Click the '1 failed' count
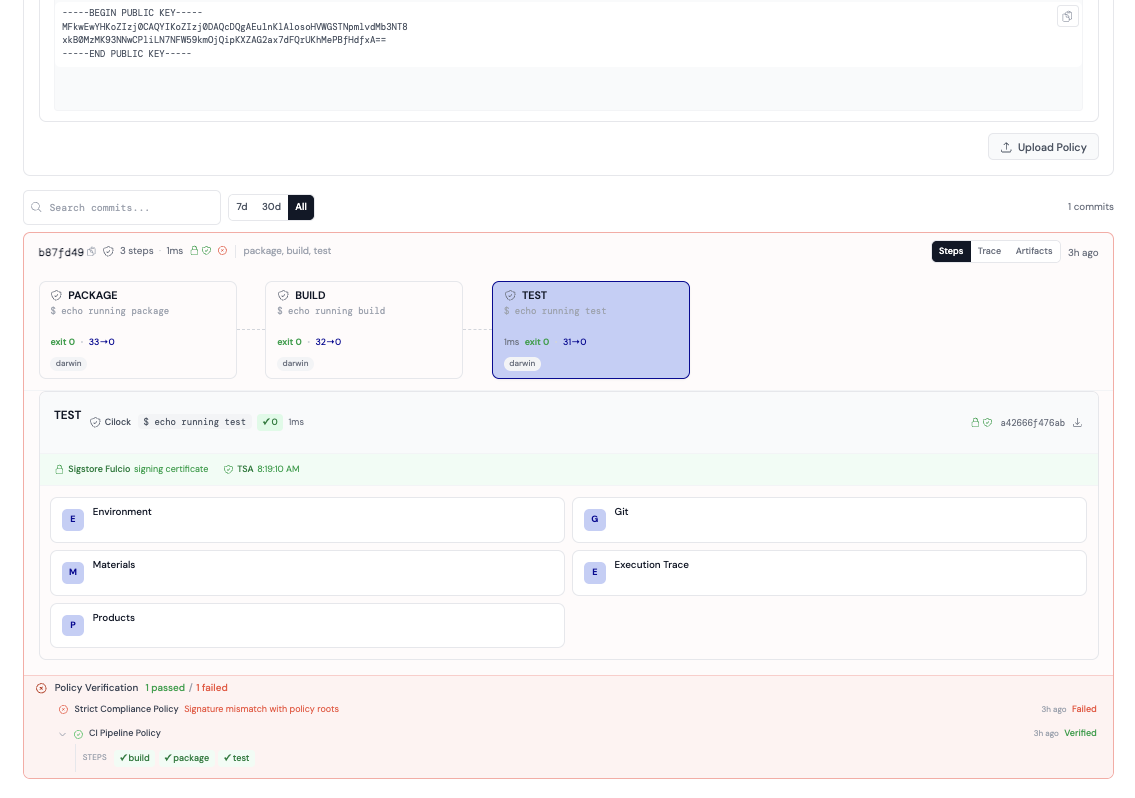The width and height of the screenshot is (1135, 798). coord(211,688)
